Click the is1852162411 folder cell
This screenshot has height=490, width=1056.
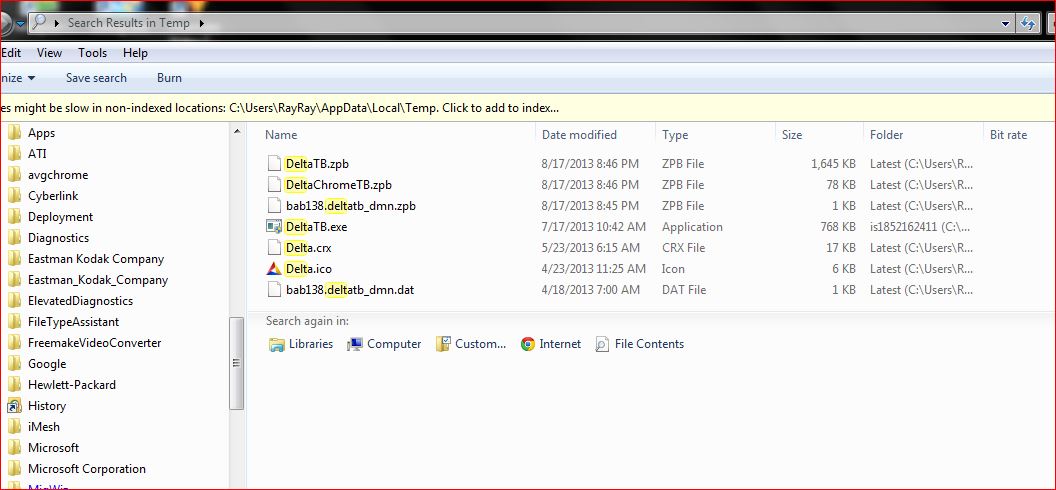922,227
